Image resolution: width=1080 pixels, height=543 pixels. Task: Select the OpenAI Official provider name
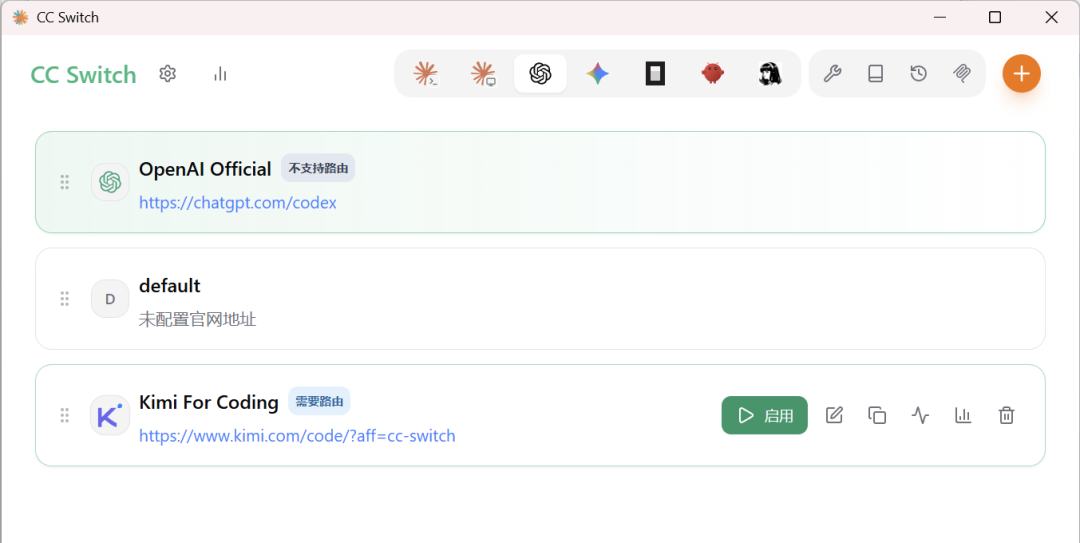coord(205,169)
